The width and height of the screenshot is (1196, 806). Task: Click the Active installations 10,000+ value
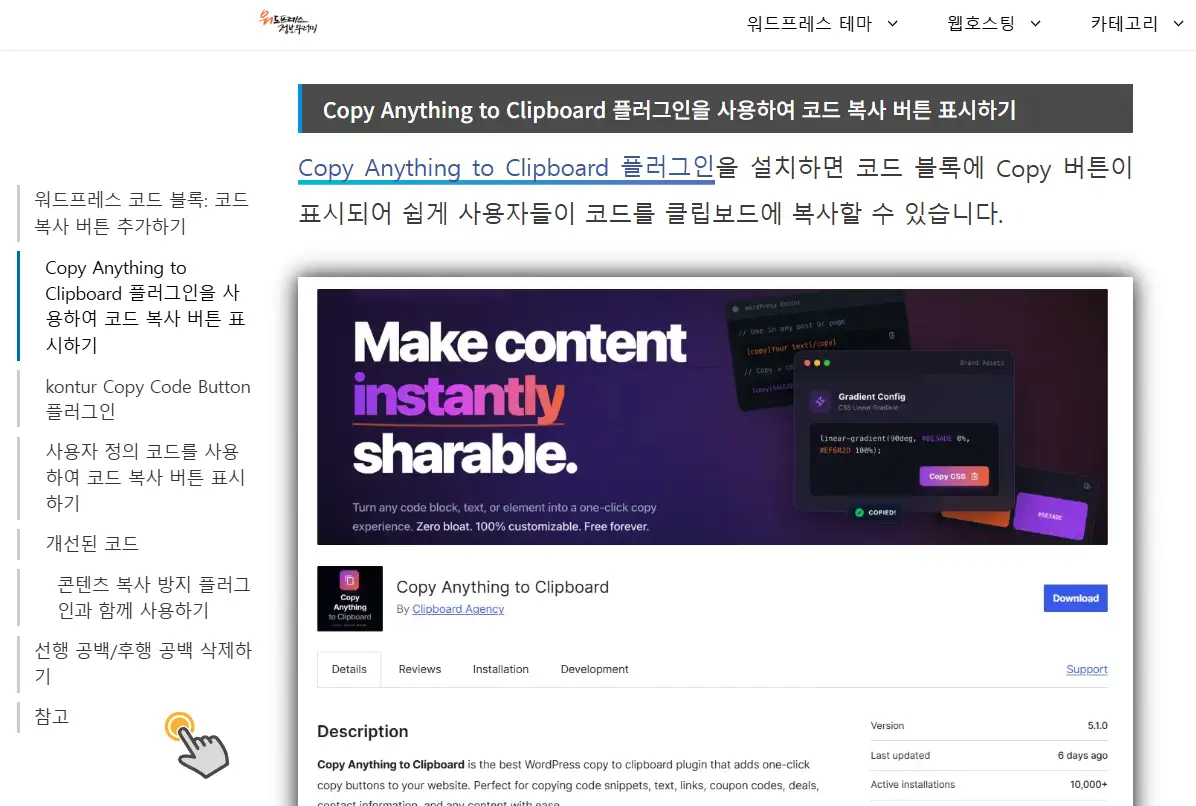tap(1088, 785)
